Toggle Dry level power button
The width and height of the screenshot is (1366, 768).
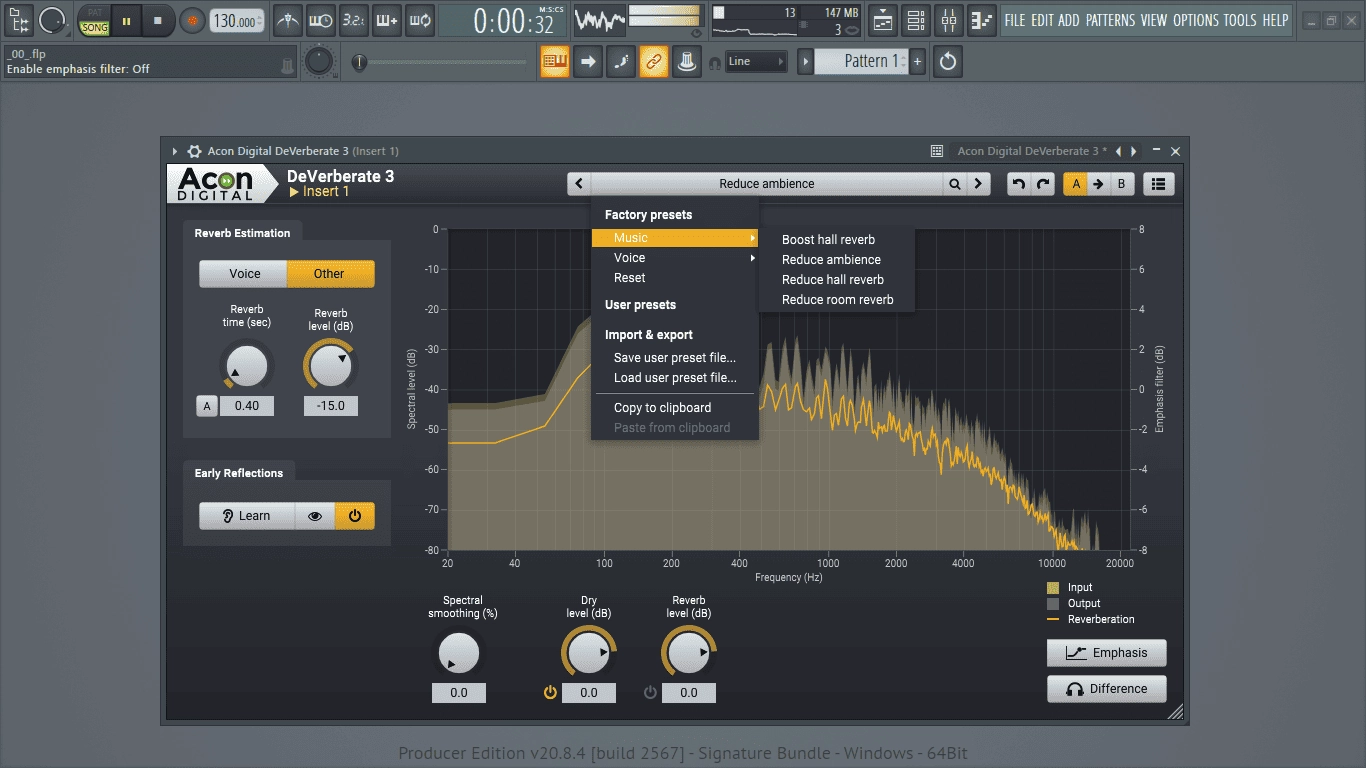(550, 692)
